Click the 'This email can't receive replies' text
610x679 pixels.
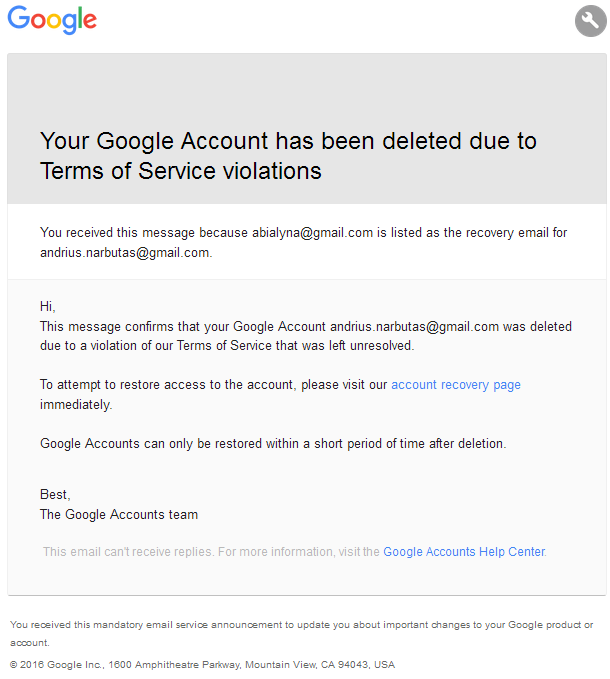pyautogui.click(x=128, y=552)
